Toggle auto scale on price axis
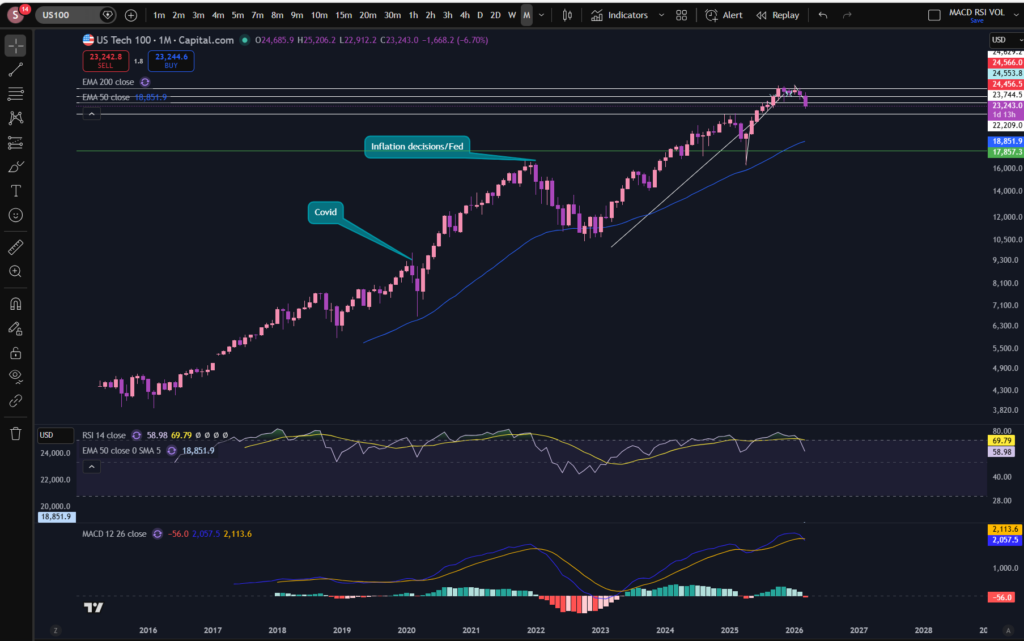 tap(1008, 631)
